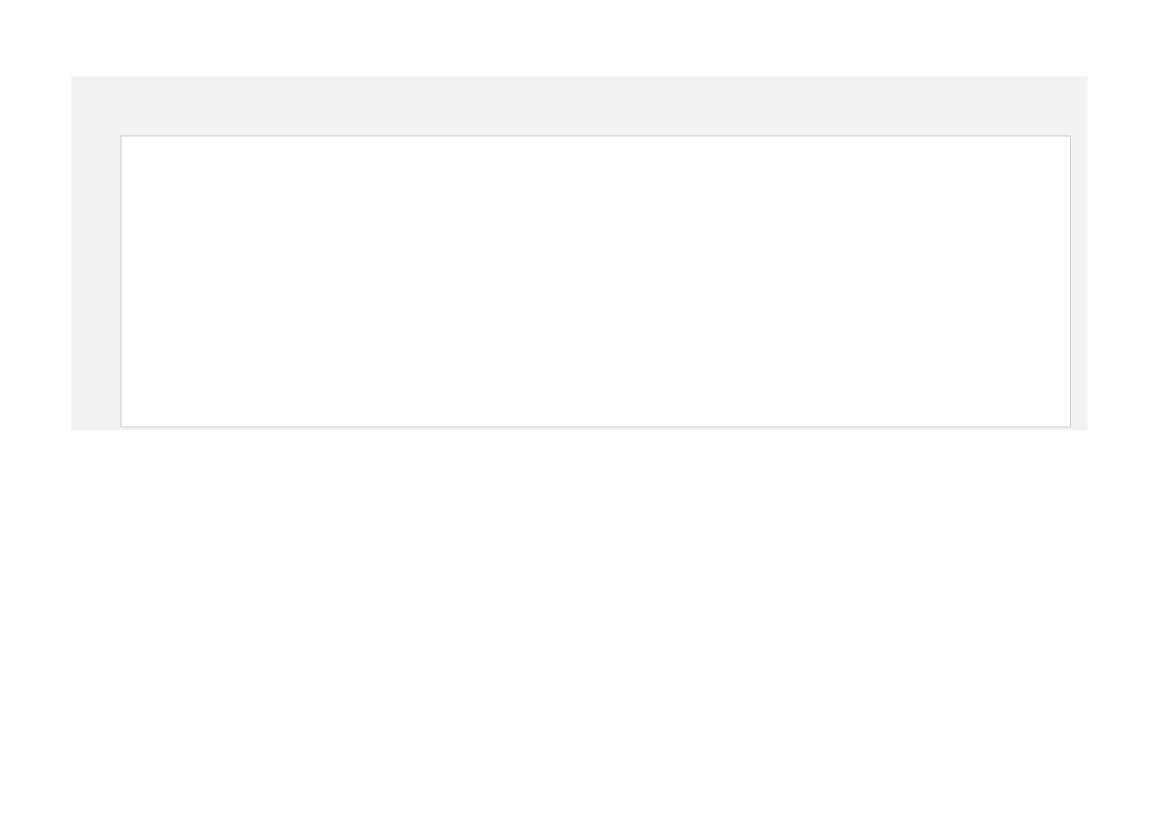Click the right border of the white box
This screenshot has width=1169, height=827.
(1071, 281)
